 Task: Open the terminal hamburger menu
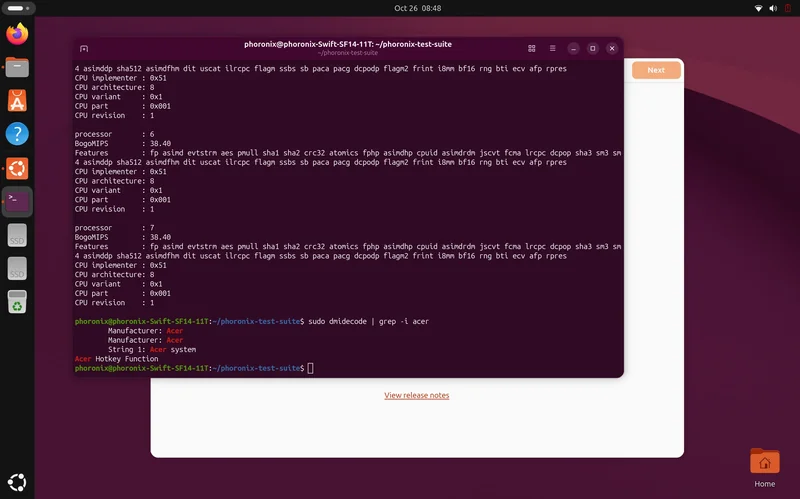tap(553, 48)
